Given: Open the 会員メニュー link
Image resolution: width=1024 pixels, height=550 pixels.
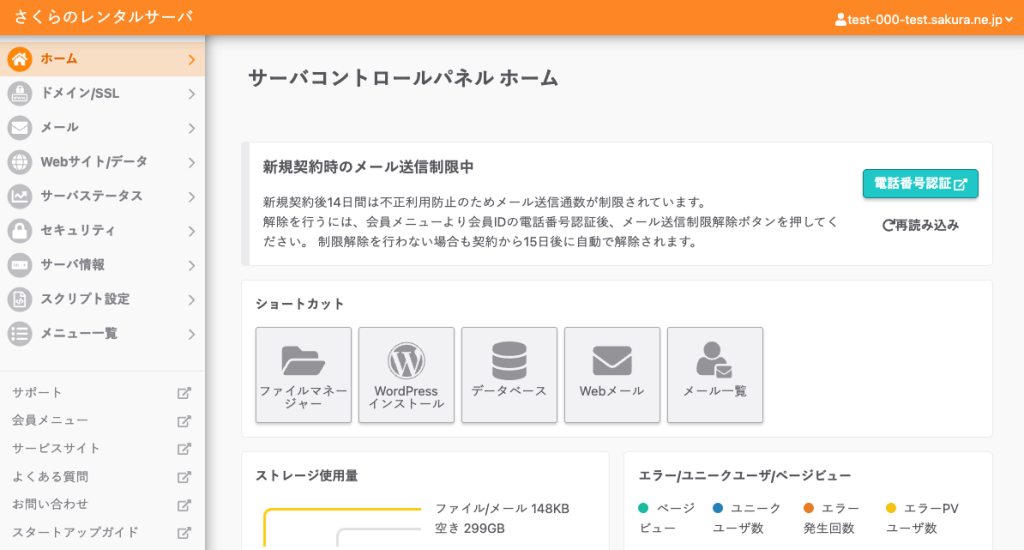Looking at the screenshot, I should (50, 421).
